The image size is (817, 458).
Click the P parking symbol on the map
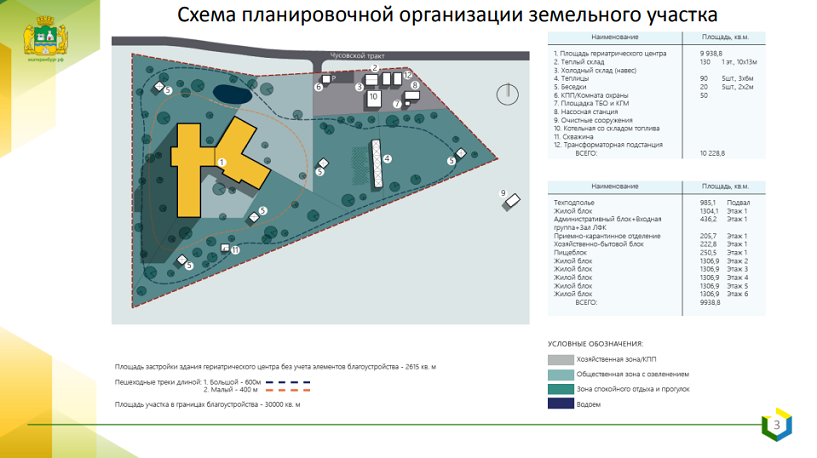tap(333, 78)
